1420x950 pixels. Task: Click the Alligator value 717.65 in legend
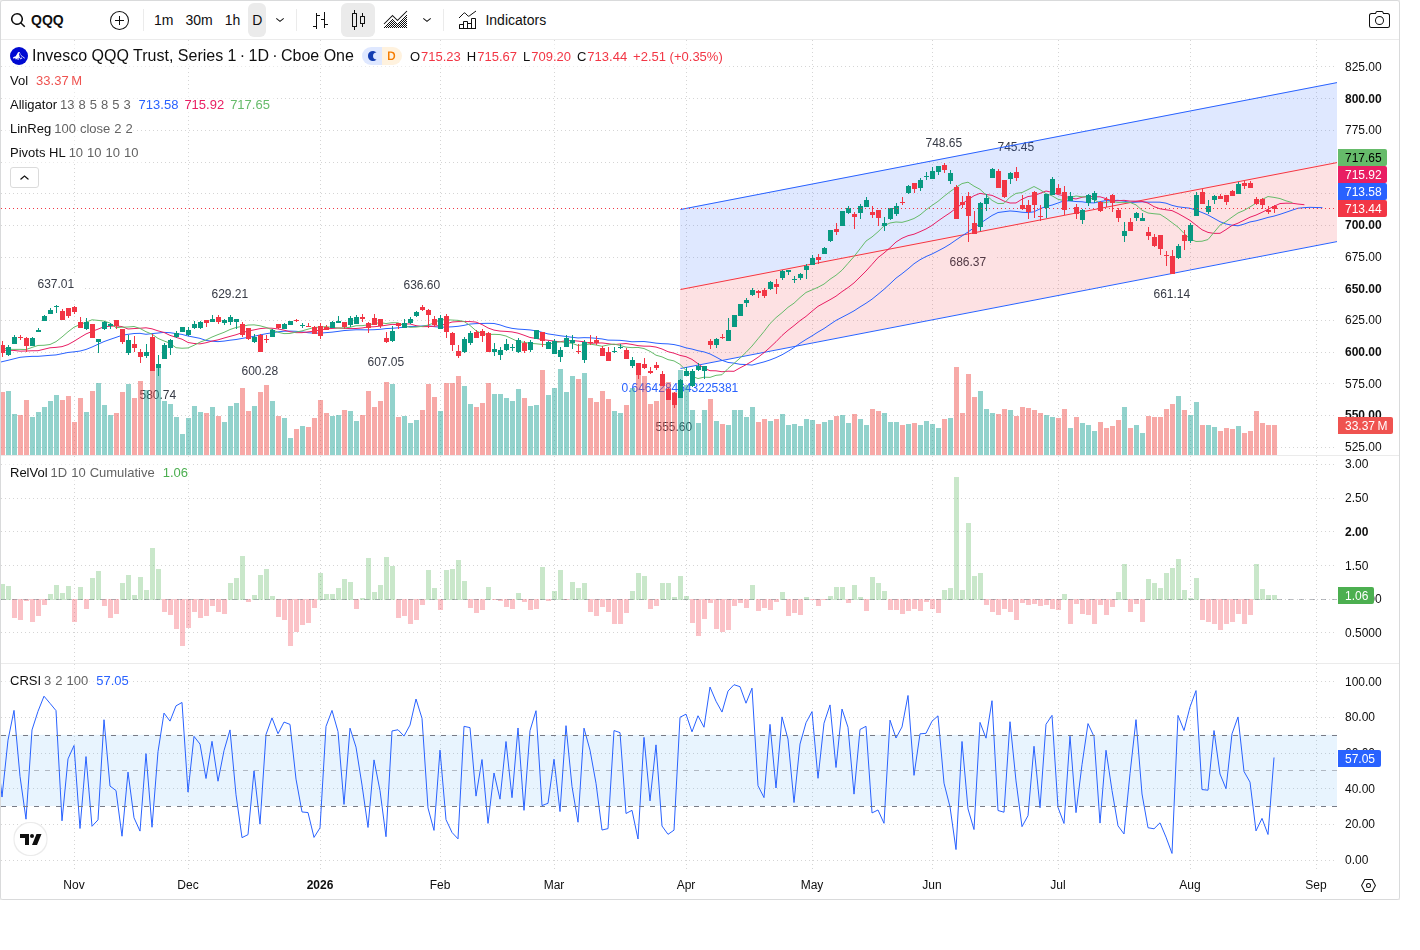250,105
